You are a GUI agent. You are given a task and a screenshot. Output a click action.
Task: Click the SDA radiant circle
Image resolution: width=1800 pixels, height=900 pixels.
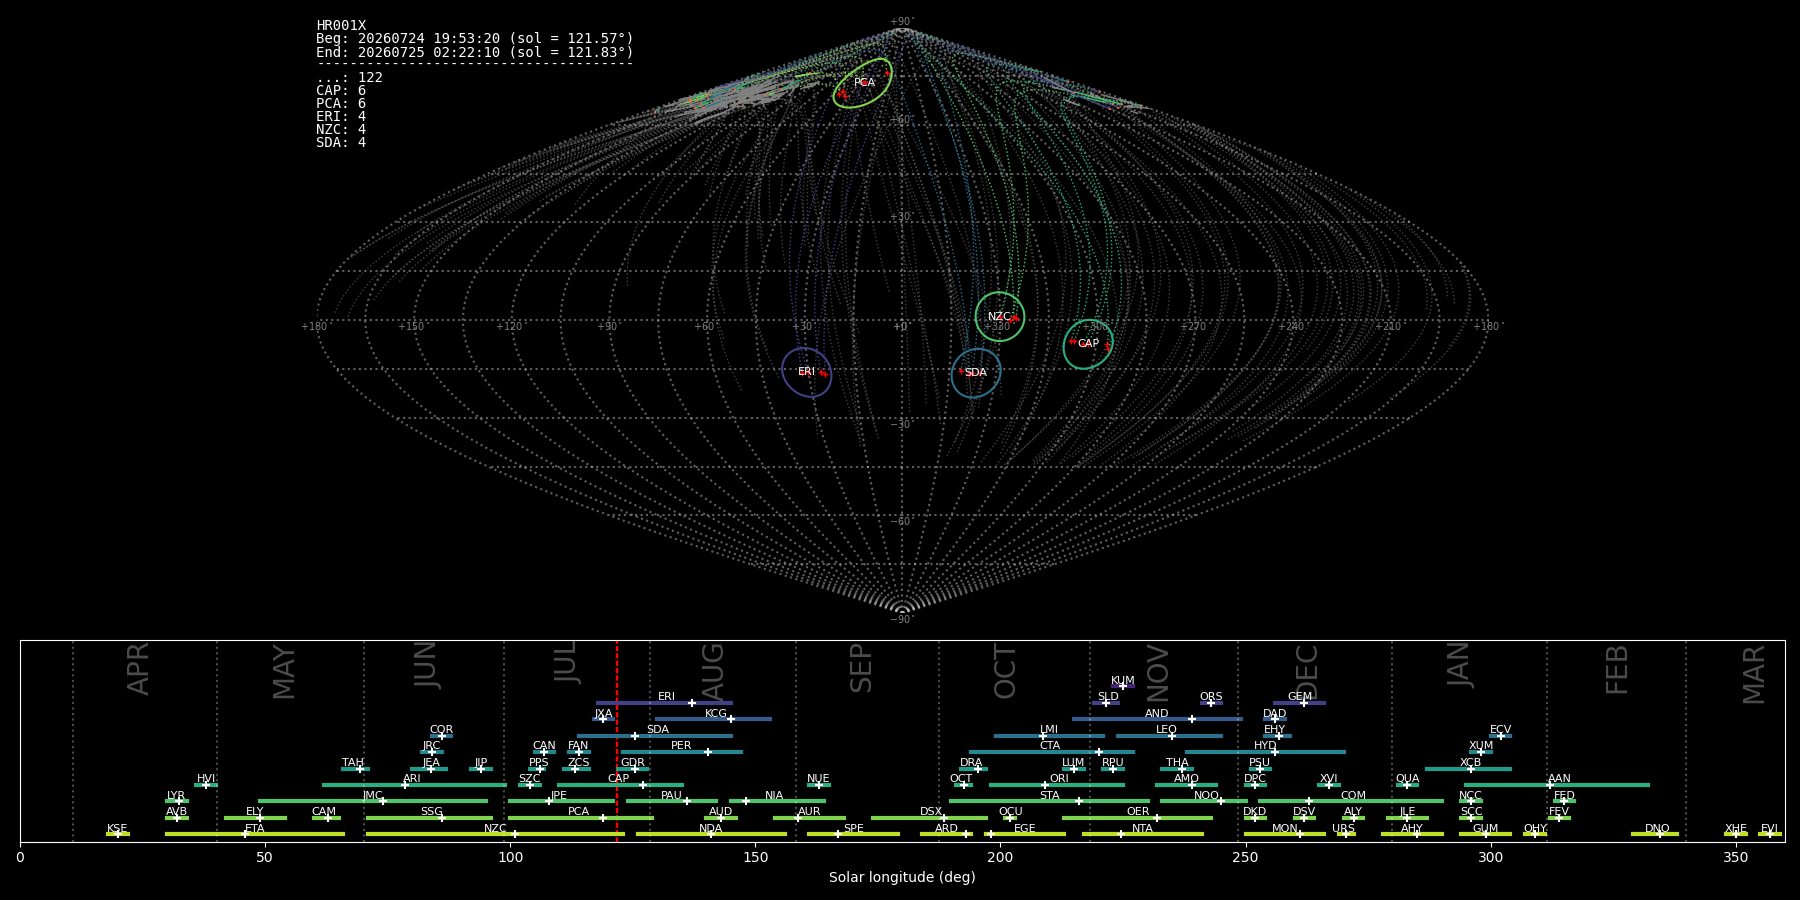[976, 373]
